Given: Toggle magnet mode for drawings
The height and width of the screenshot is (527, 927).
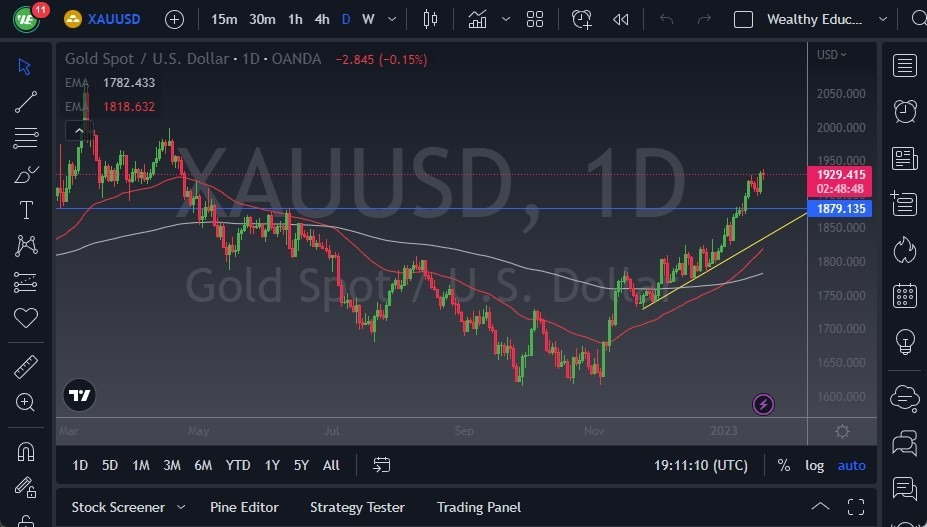Looking at the screenshot, I should click(25, 452).
